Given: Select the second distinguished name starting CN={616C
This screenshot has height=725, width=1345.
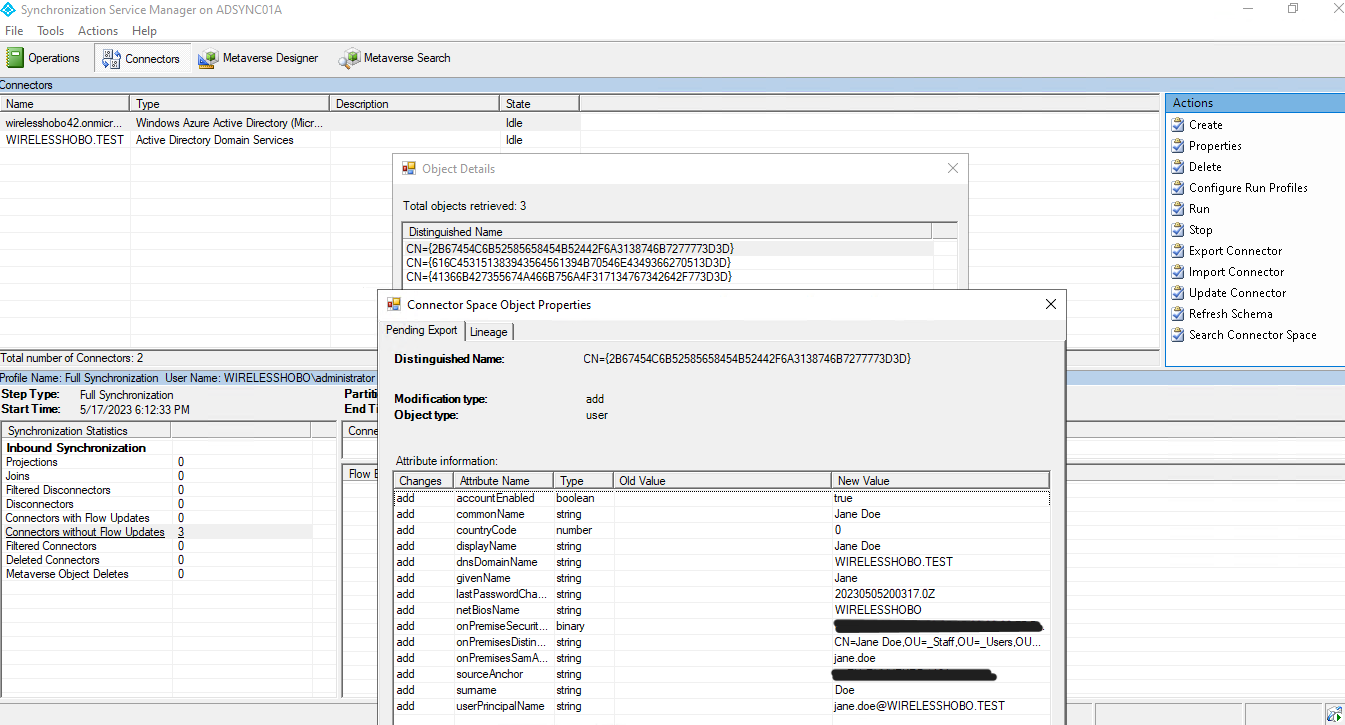Looking at the screenshot, I should (x=568, y=262).
